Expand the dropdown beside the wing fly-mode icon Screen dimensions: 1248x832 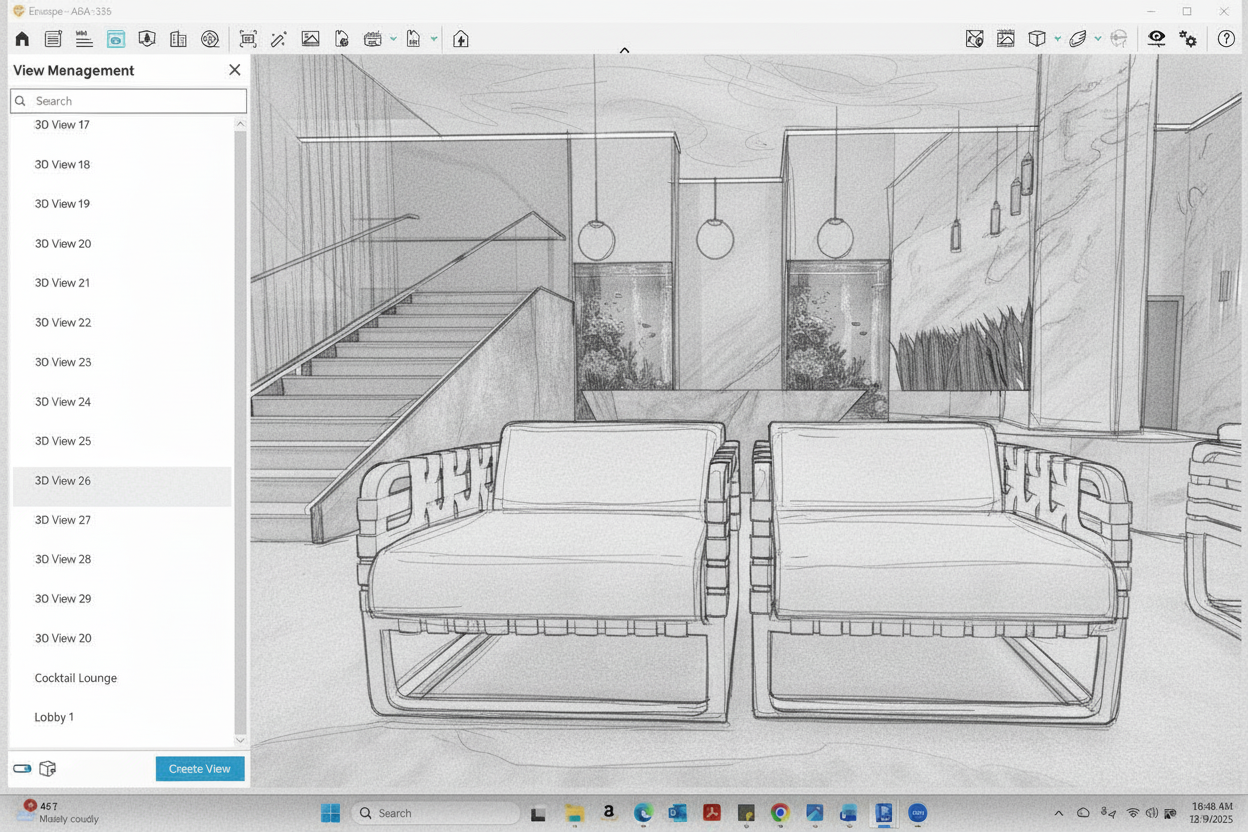(1098, 39)
